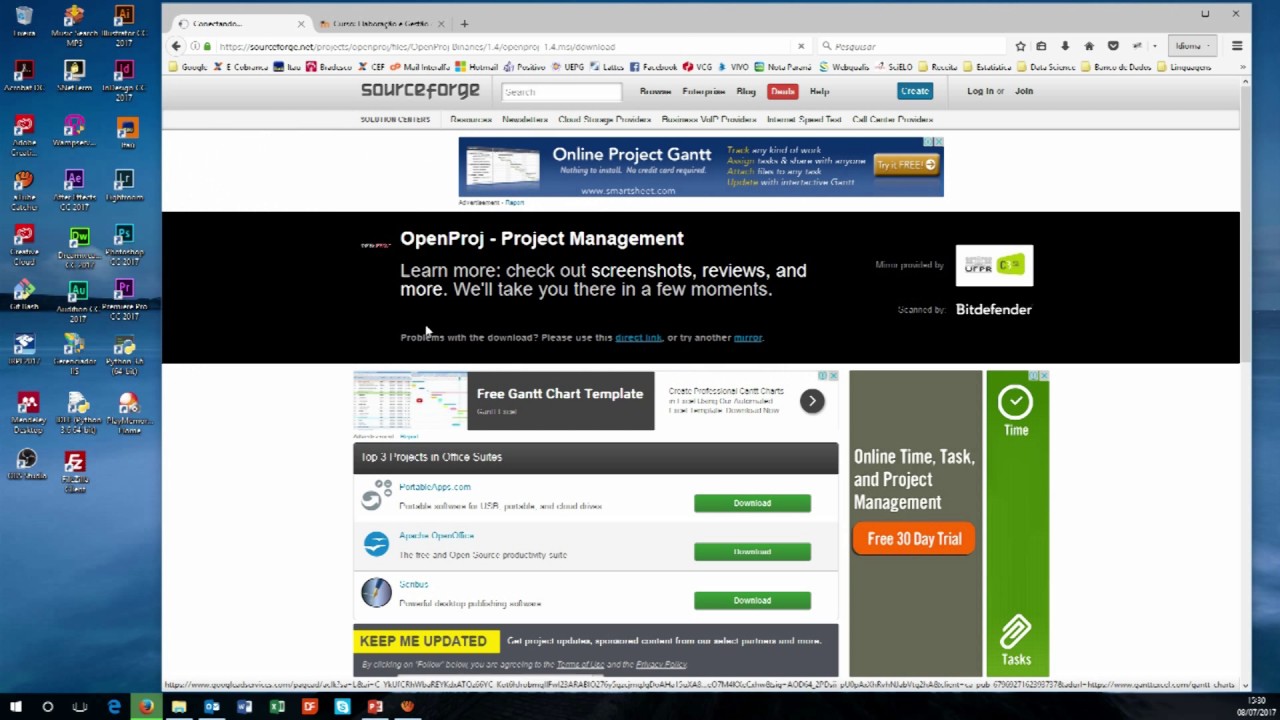Download Apache OpenOffice with its green button
This screenshot has width=1280, height=720.
(x=752, y=551)
